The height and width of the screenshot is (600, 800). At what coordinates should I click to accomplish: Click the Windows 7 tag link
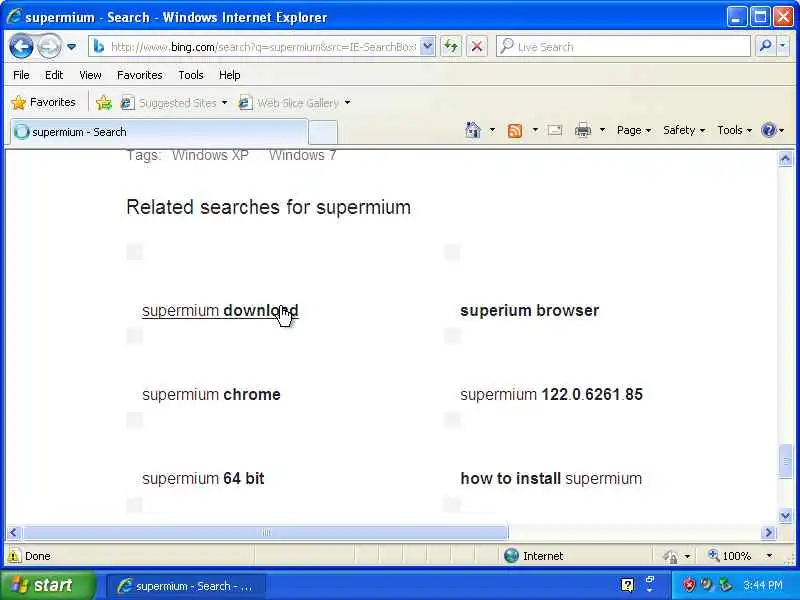pos(303,155)
